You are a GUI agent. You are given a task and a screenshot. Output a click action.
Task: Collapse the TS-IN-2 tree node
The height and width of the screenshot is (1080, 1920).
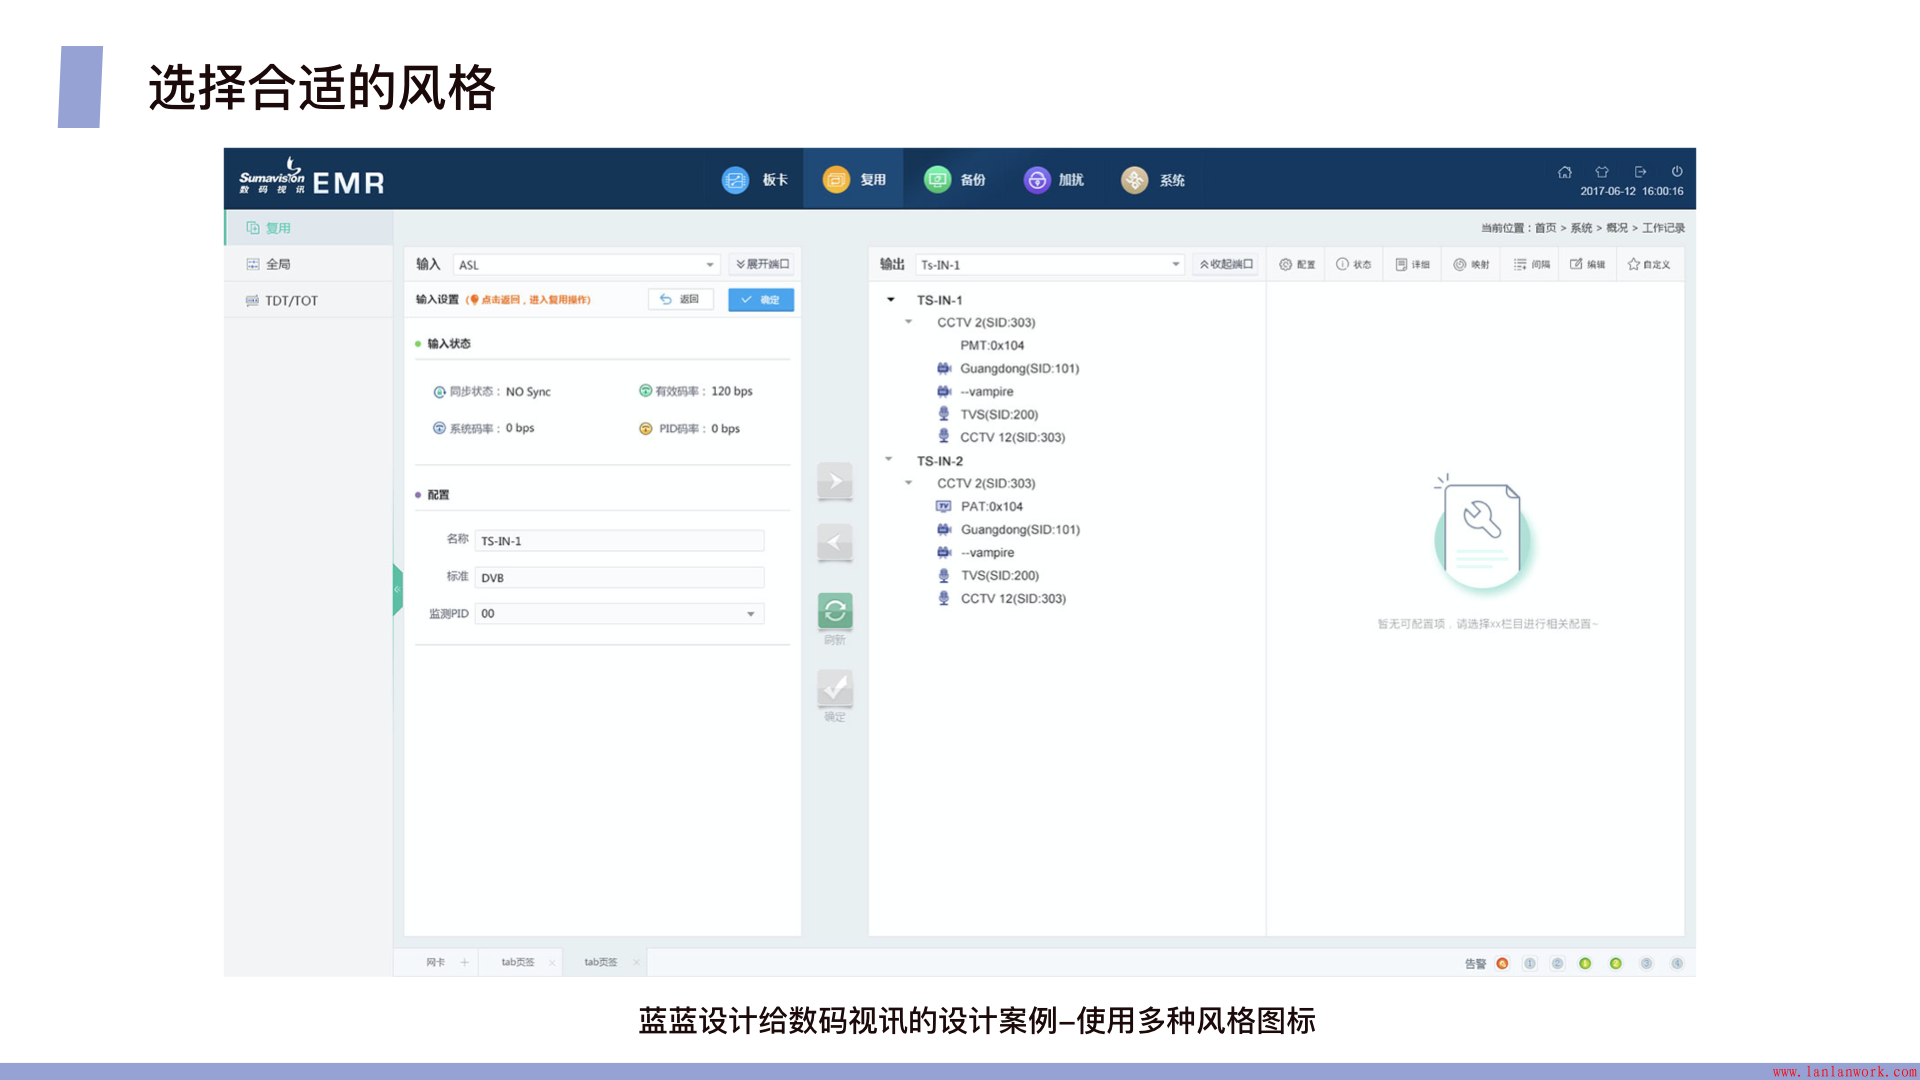click(889, 460)
